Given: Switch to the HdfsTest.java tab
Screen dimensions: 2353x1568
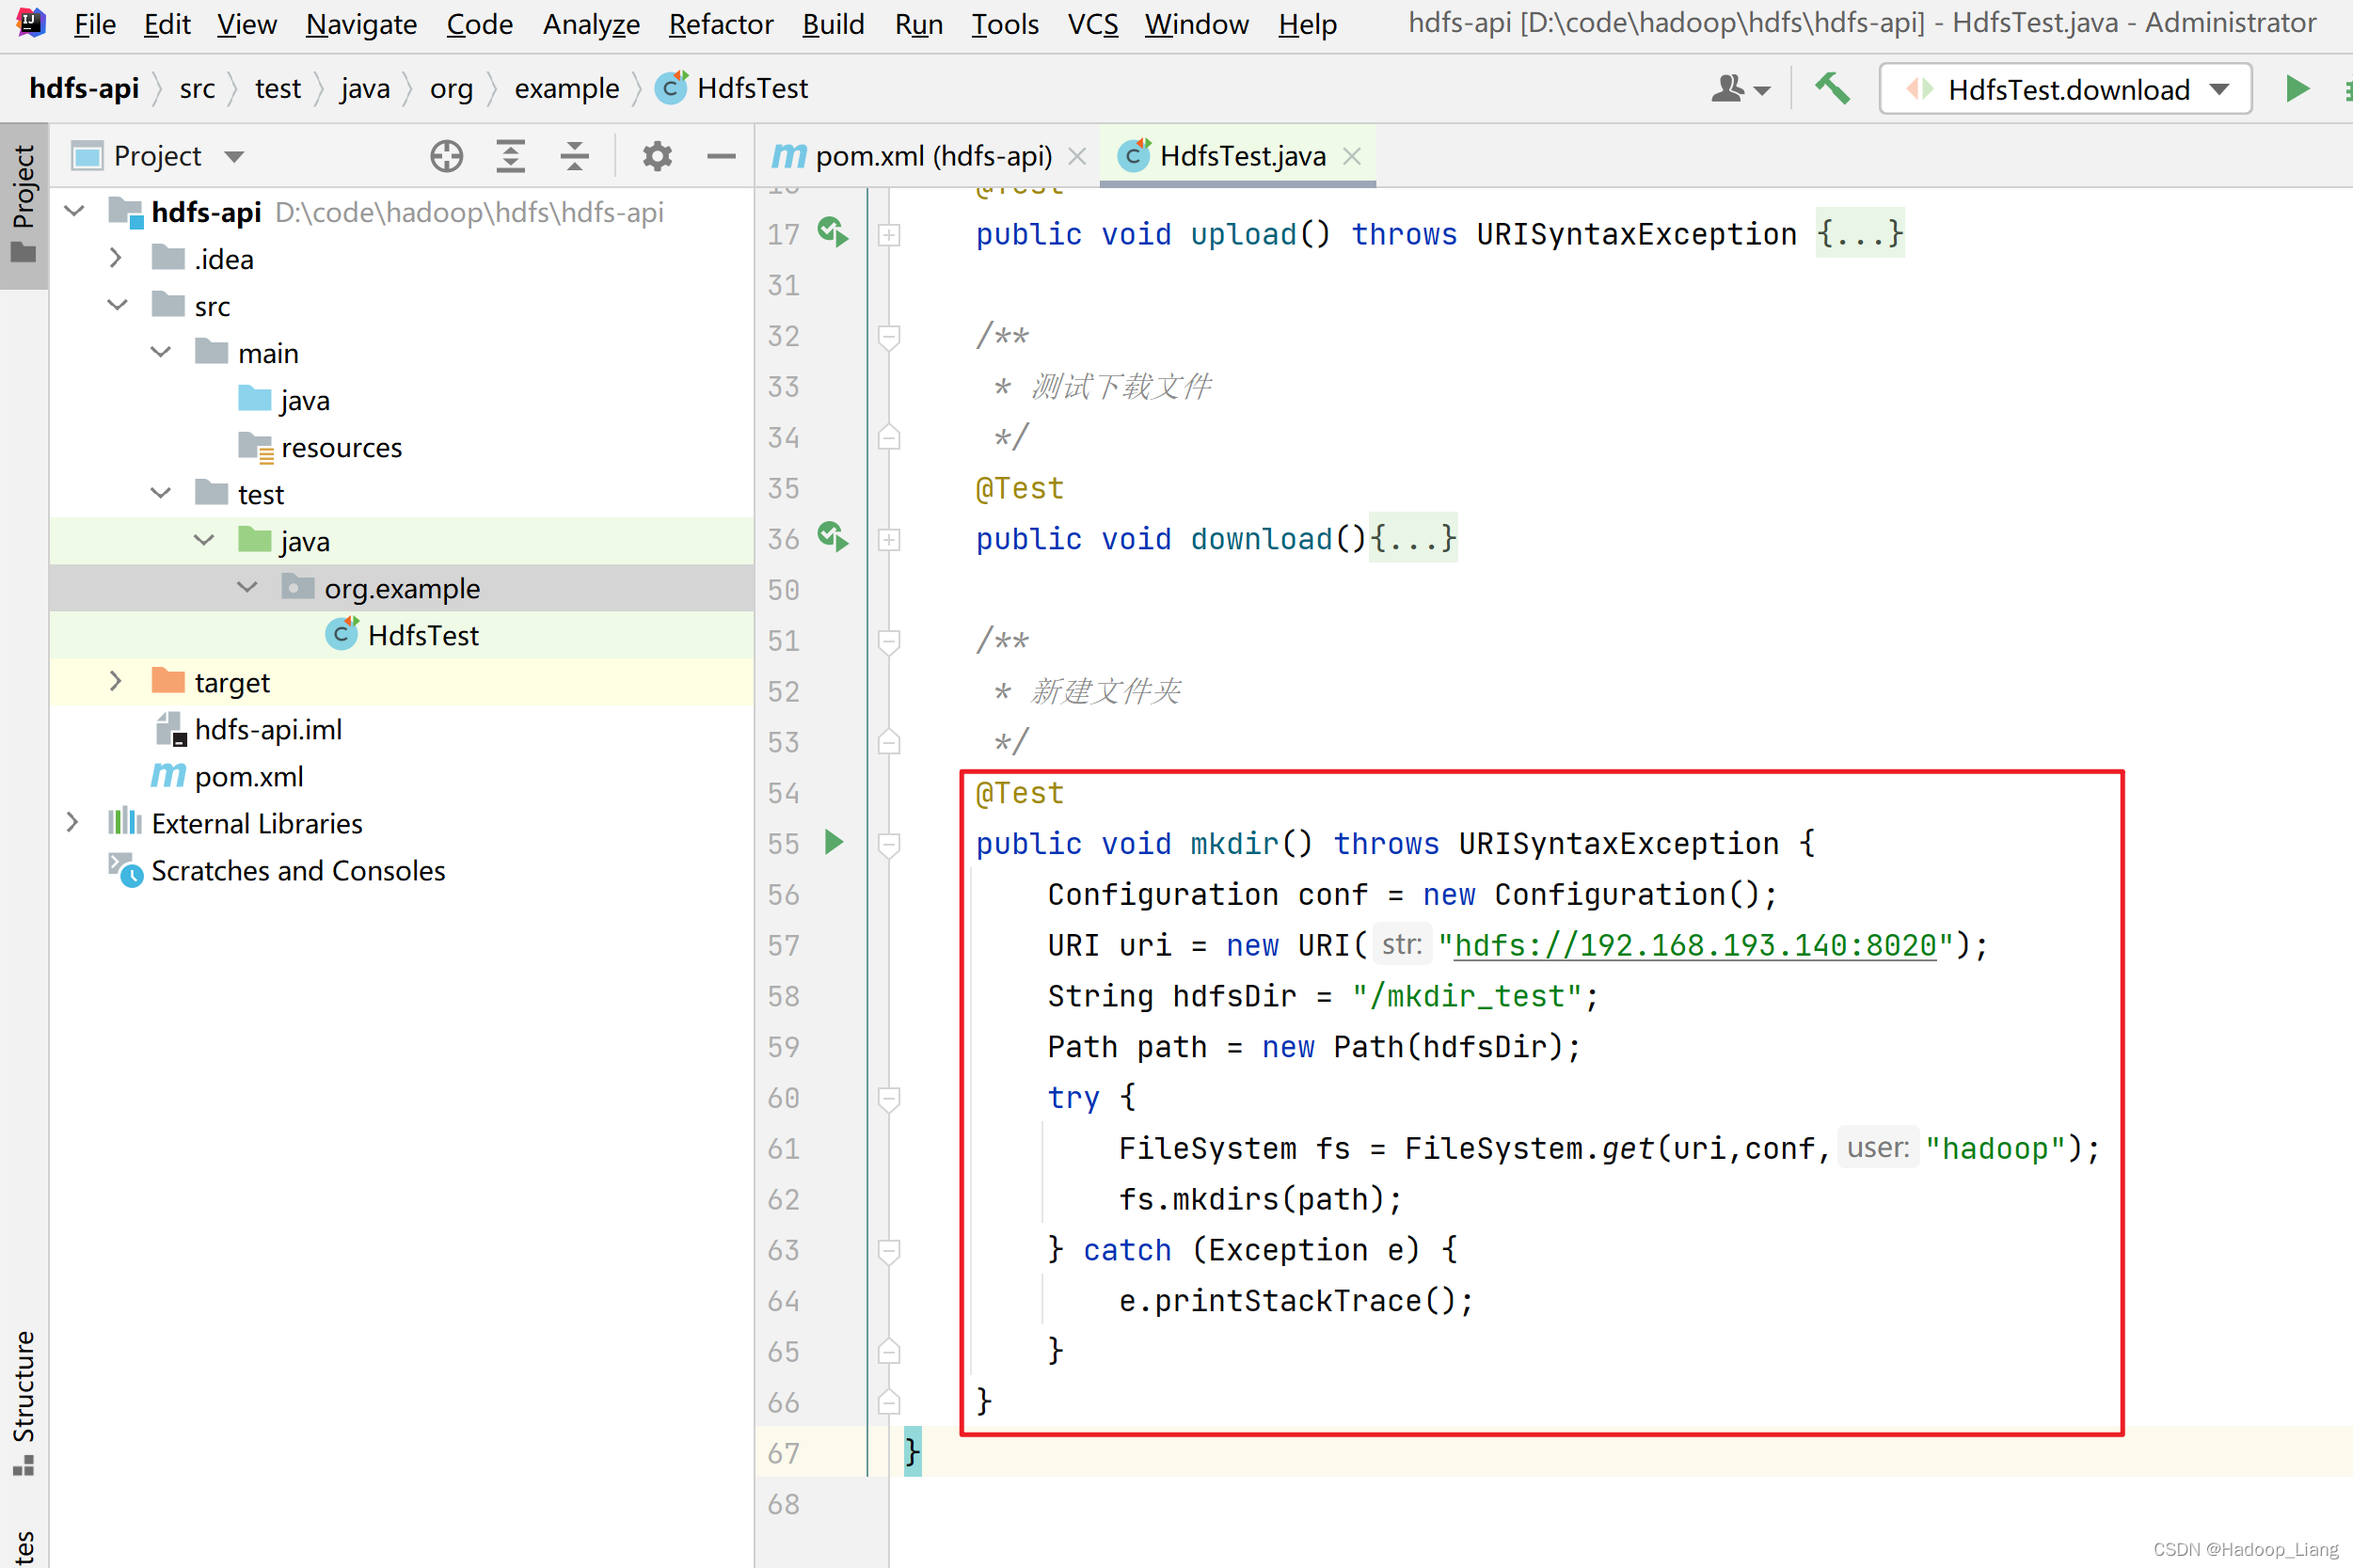Looking at the screenshot, I should [x=1238, y=156].
